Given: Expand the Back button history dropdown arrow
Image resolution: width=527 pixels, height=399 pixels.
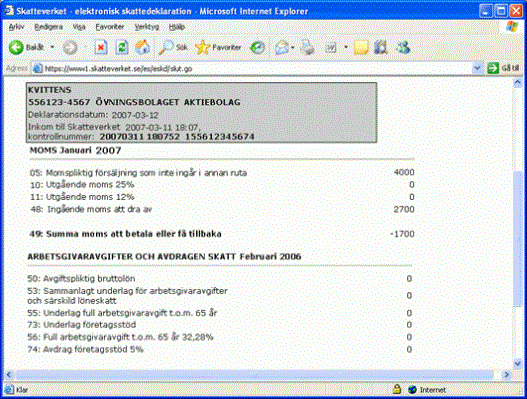Looking at the screenshot, I should [x=52, y=47].
